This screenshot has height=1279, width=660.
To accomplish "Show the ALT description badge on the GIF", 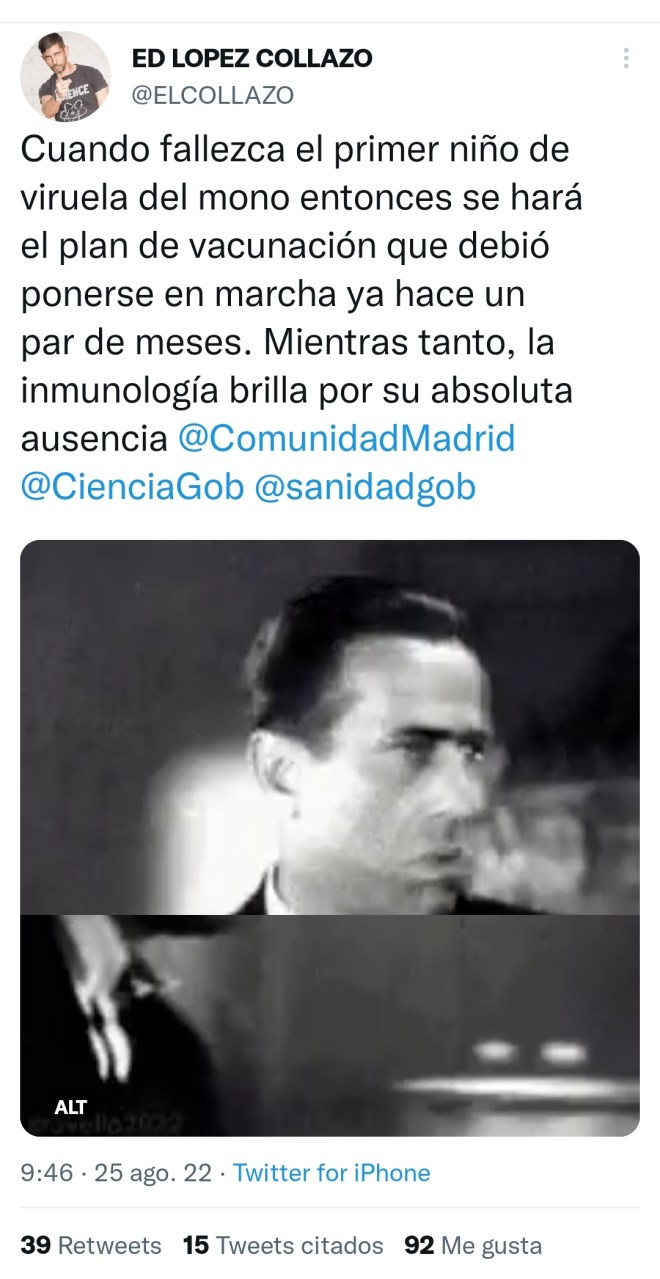I will [x=71, y=1107].
